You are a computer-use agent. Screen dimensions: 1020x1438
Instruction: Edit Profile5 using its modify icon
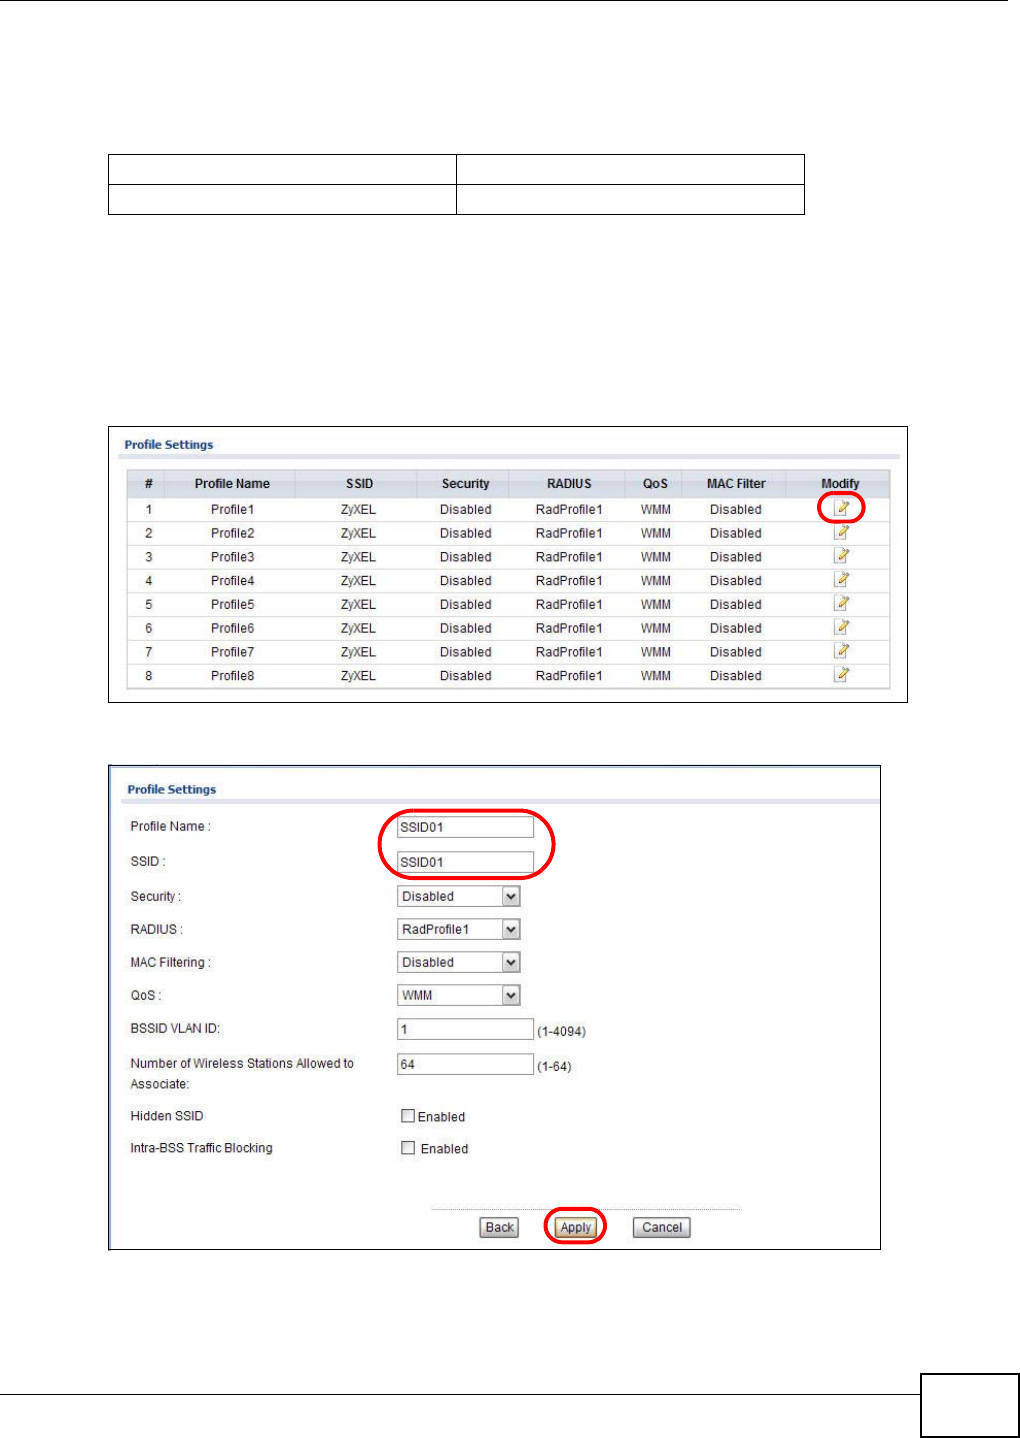842,604
